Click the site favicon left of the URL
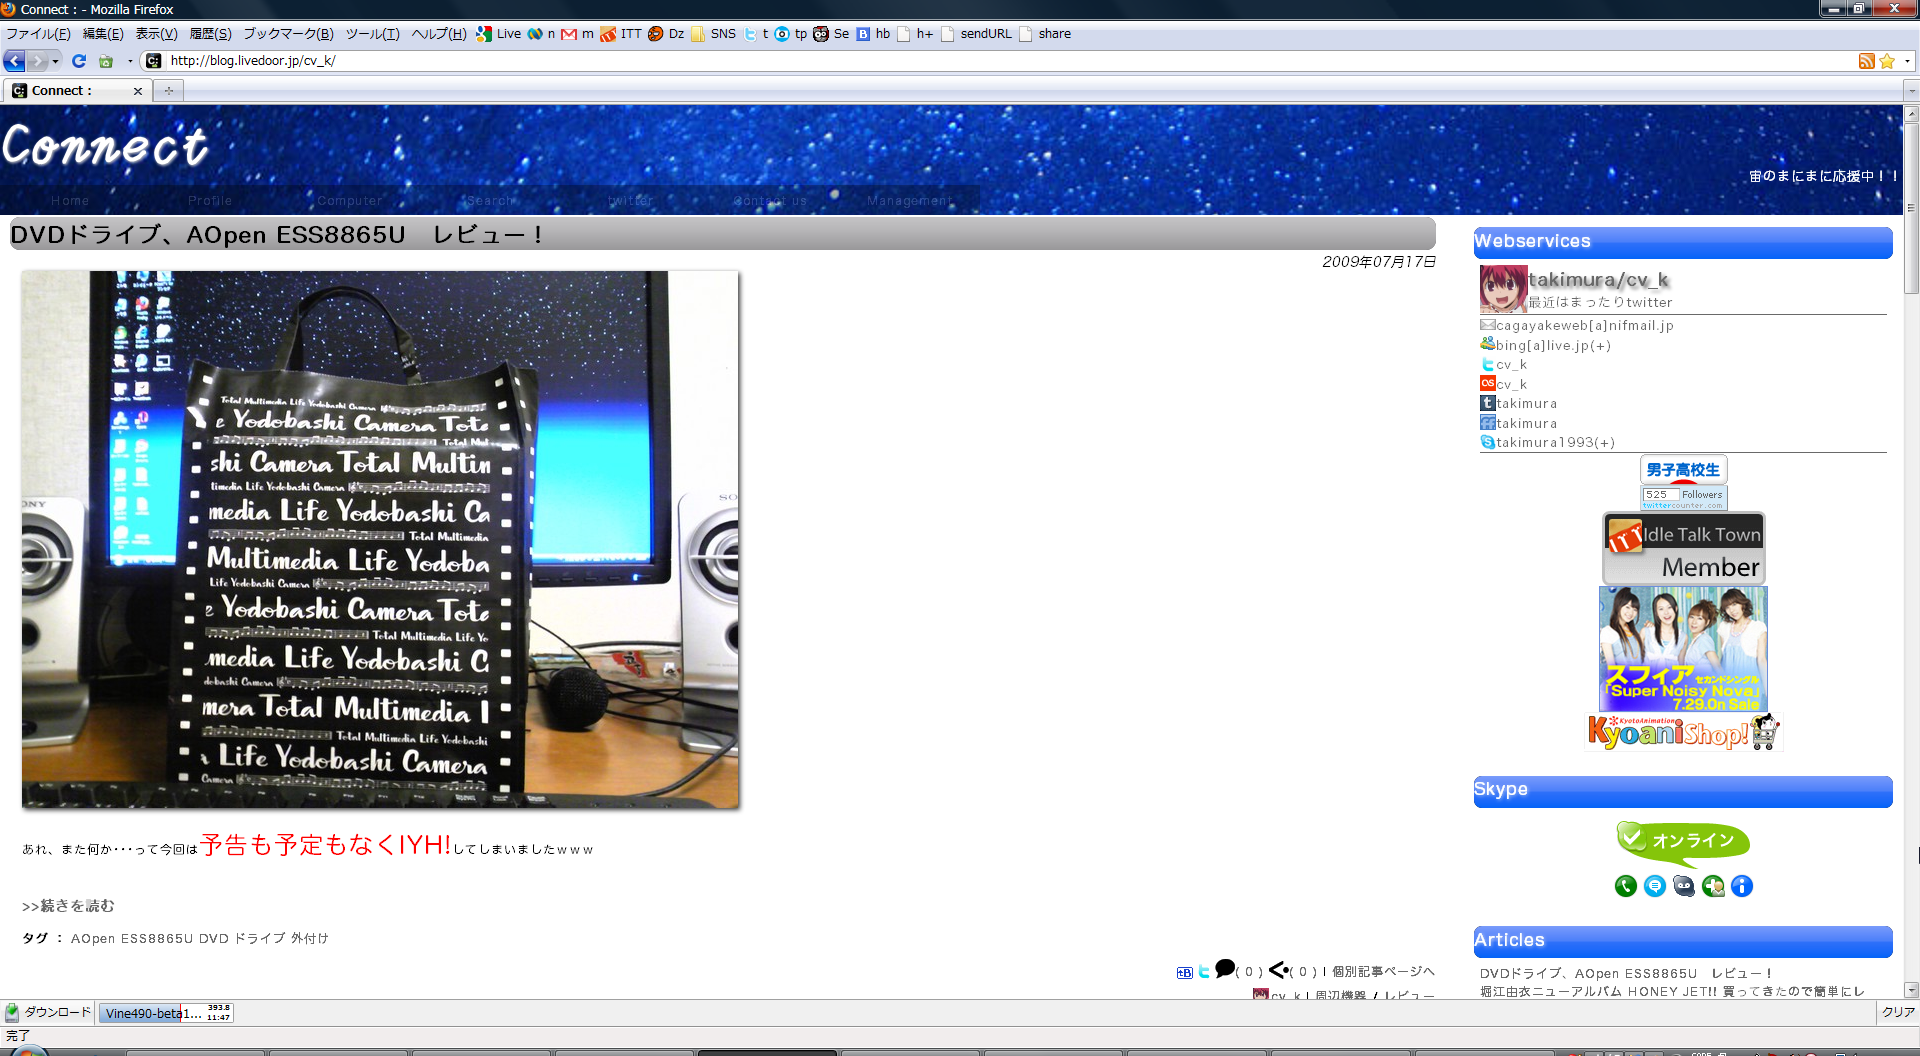 click(153, 61)
